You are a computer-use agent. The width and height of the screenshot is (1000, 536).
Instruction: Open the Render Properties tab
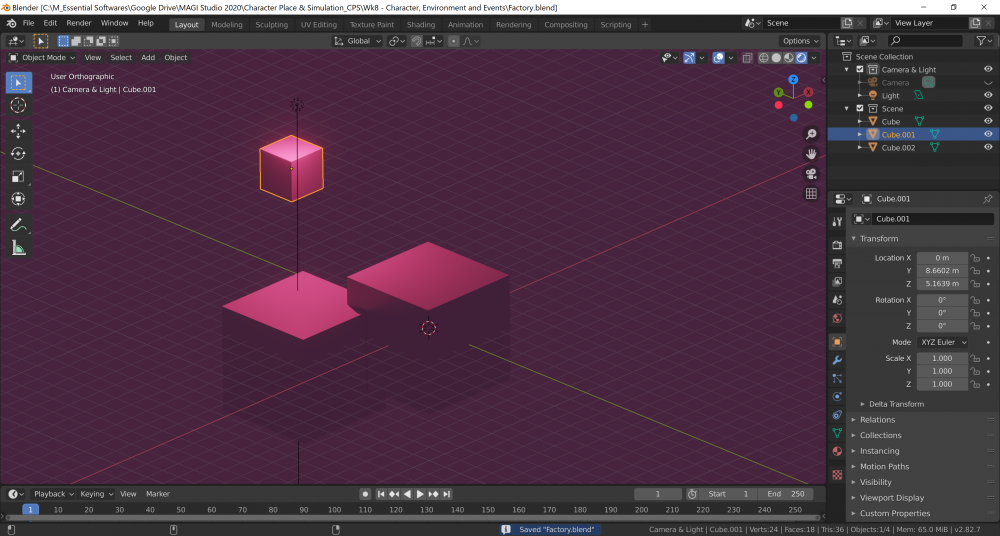(x=837, y=245)
